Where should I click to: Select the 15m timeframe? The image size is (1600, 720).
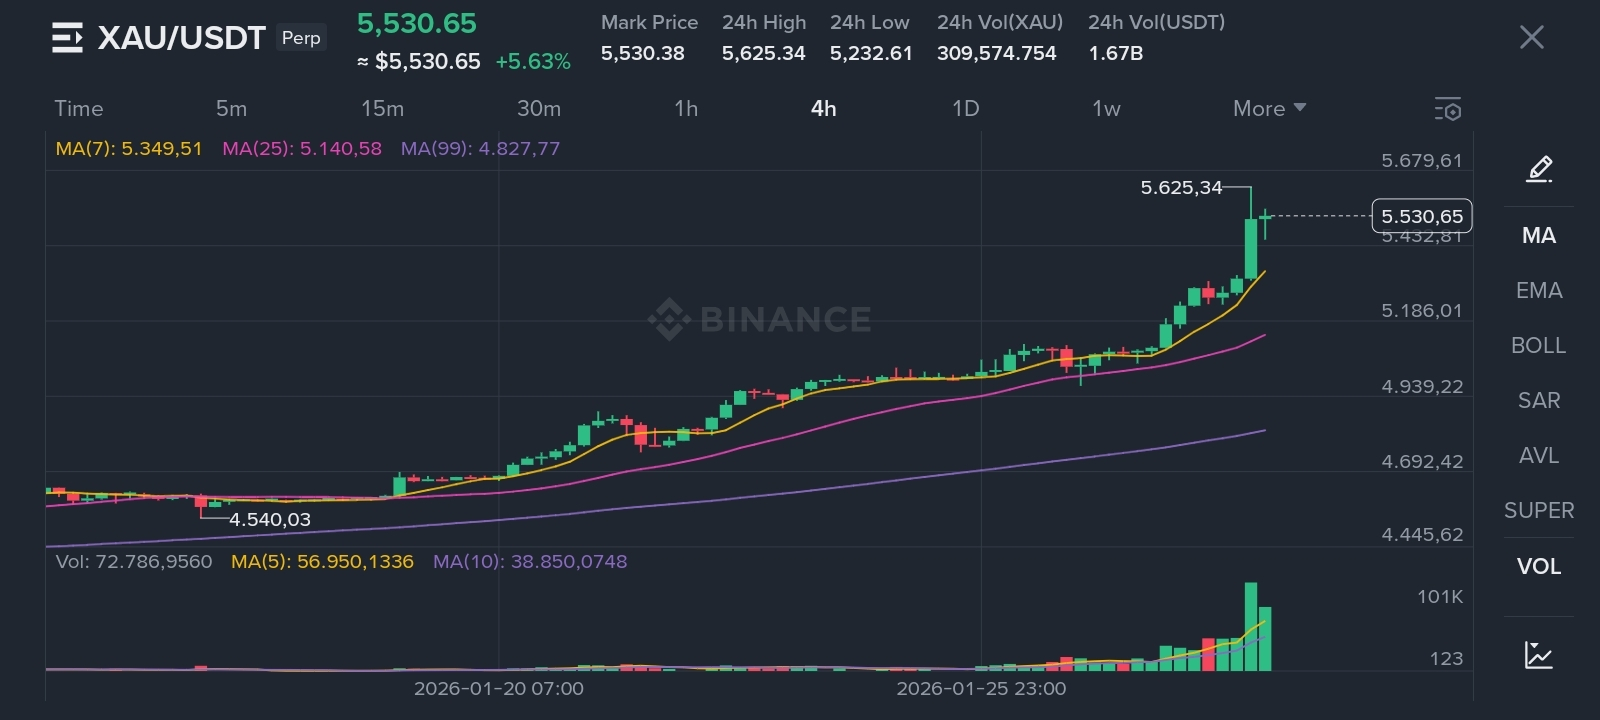click(x=382, y=108)
